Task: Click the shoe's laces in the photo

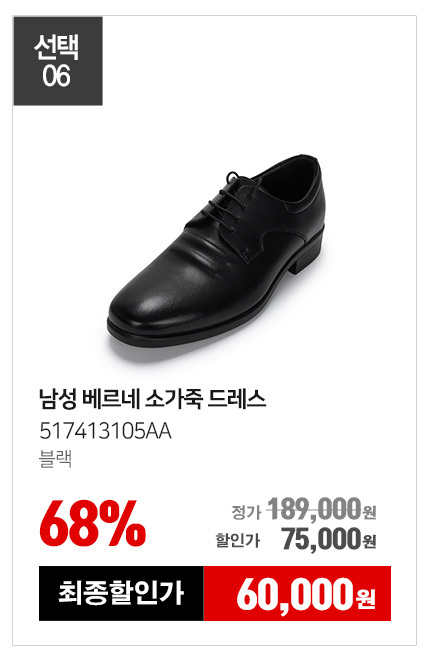Action: pyautogui.click(x=231, y=195)
